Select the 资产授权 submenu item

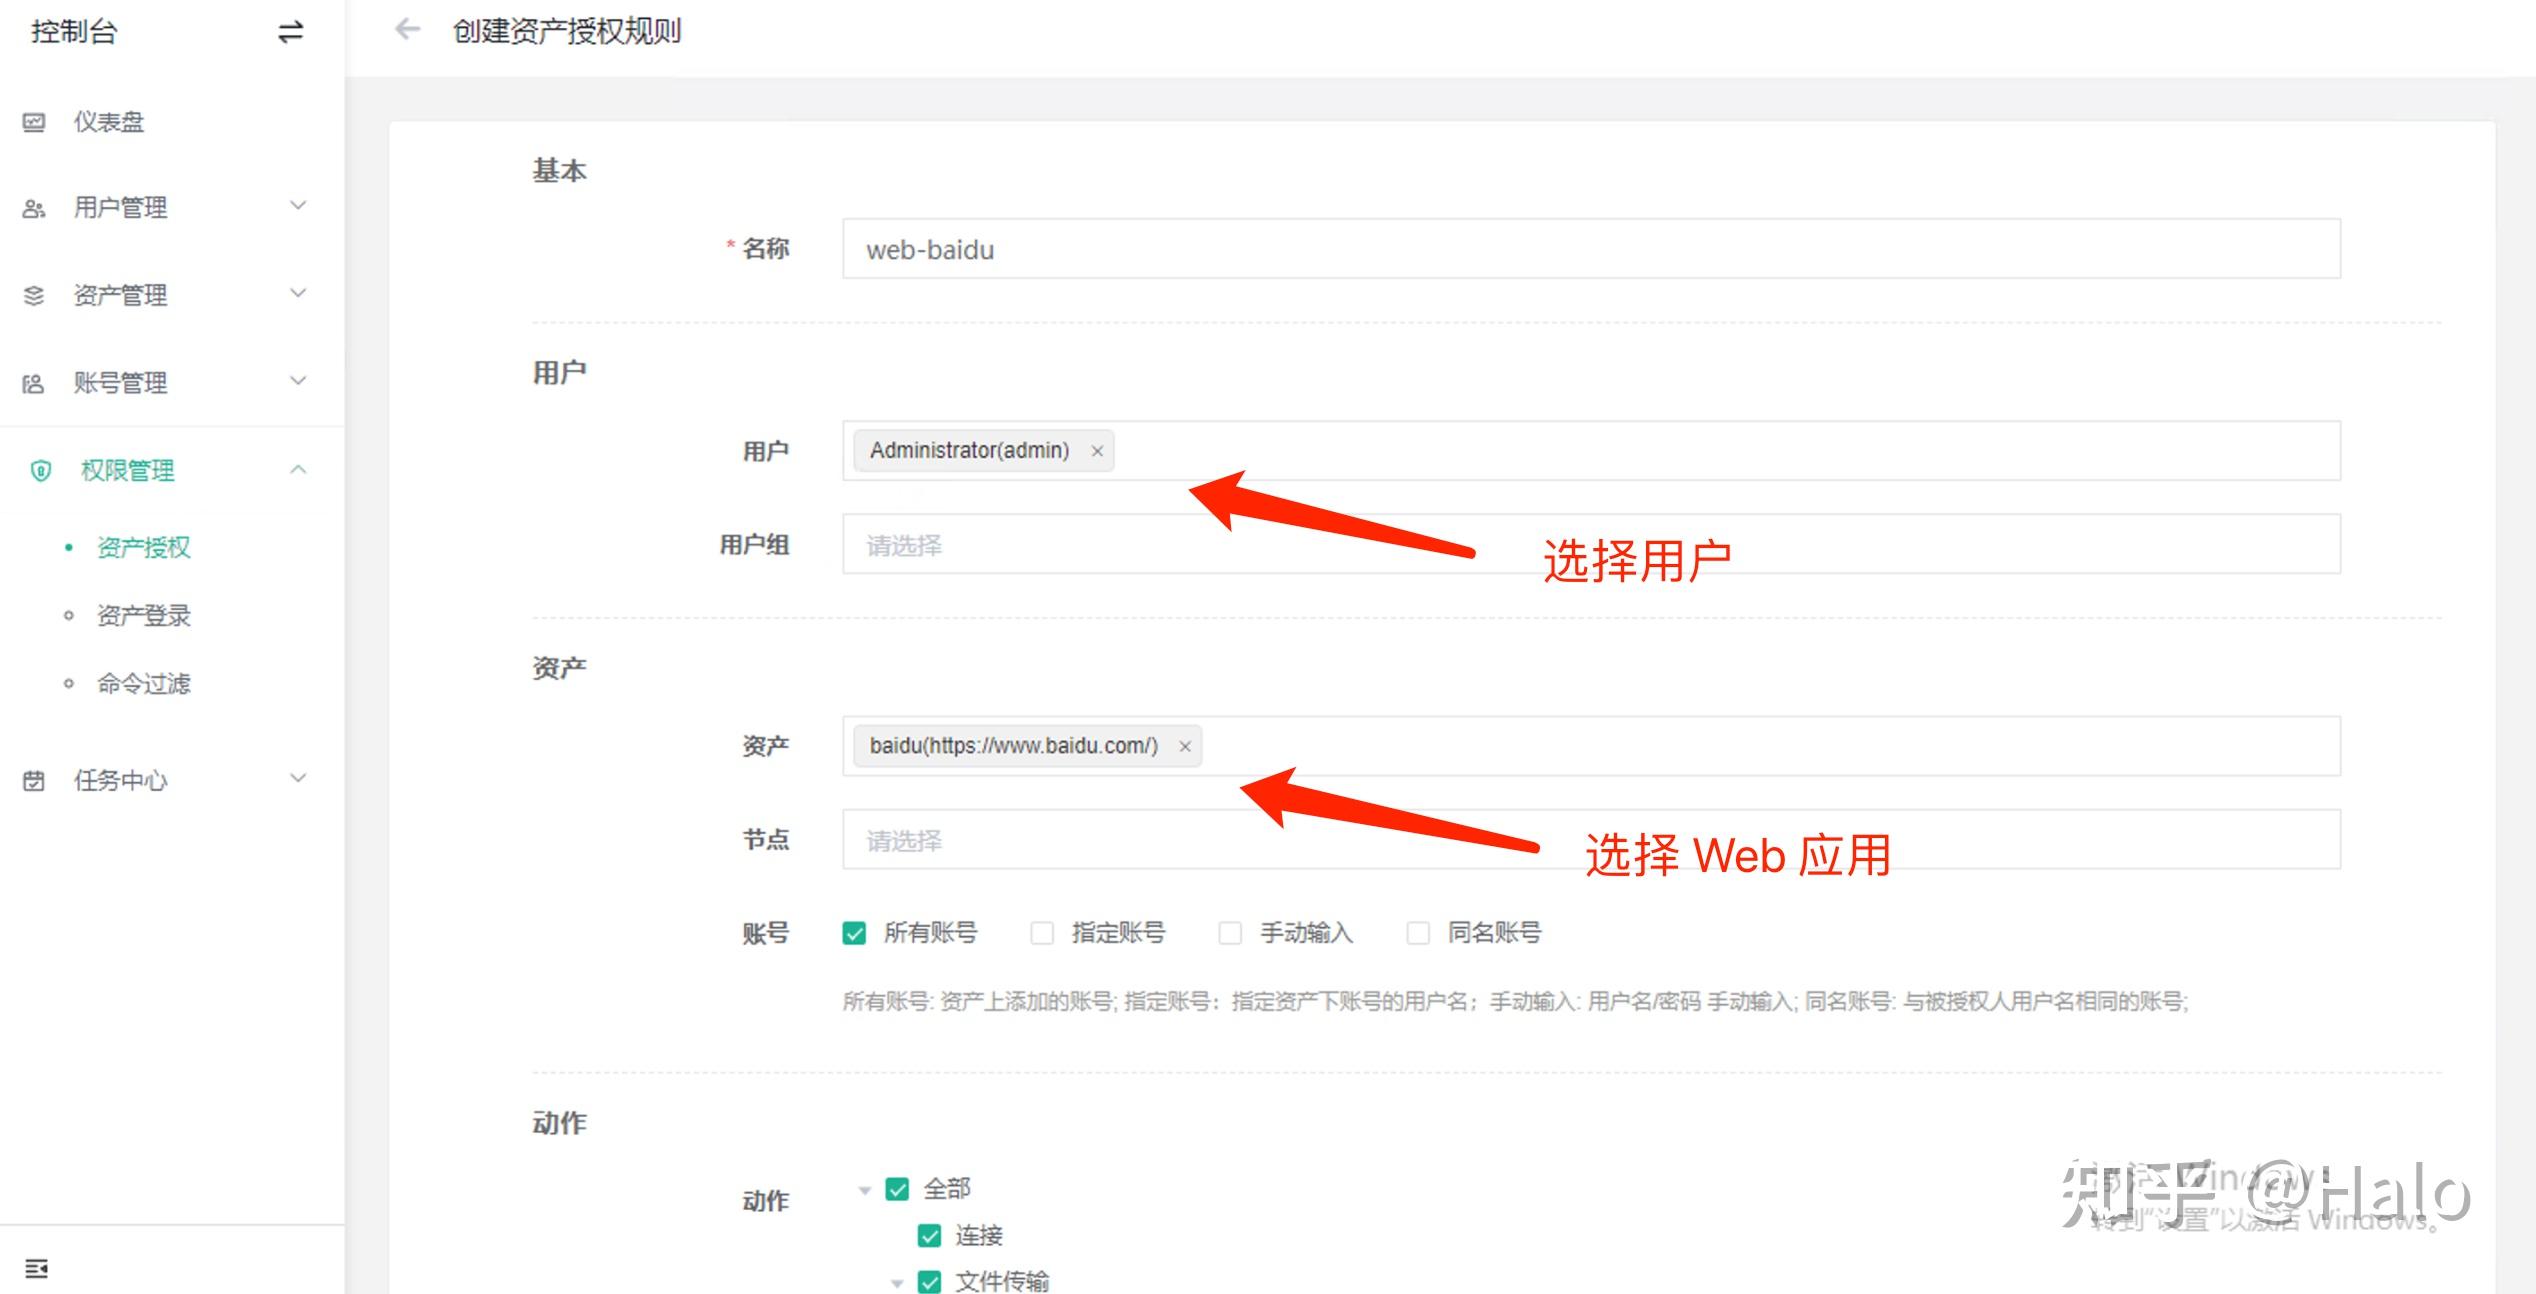click(x=143, y=548)
